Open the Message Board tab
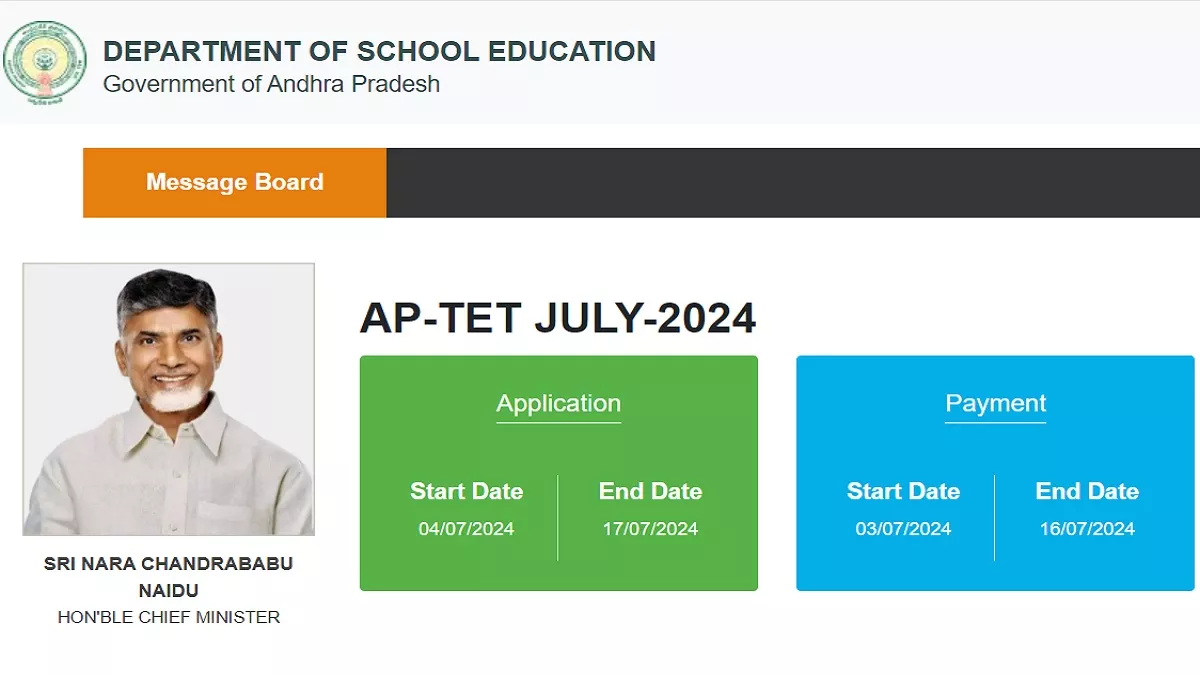 click(x=235, y=182)
